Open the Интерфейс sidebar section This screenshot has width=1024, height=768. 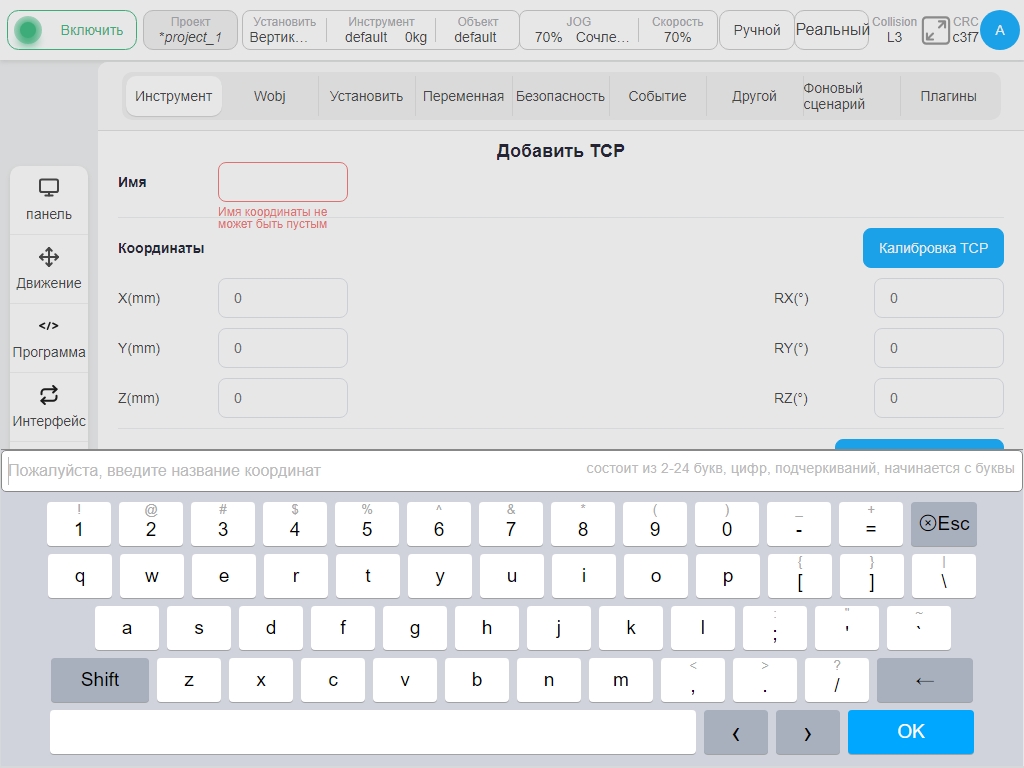49,407
